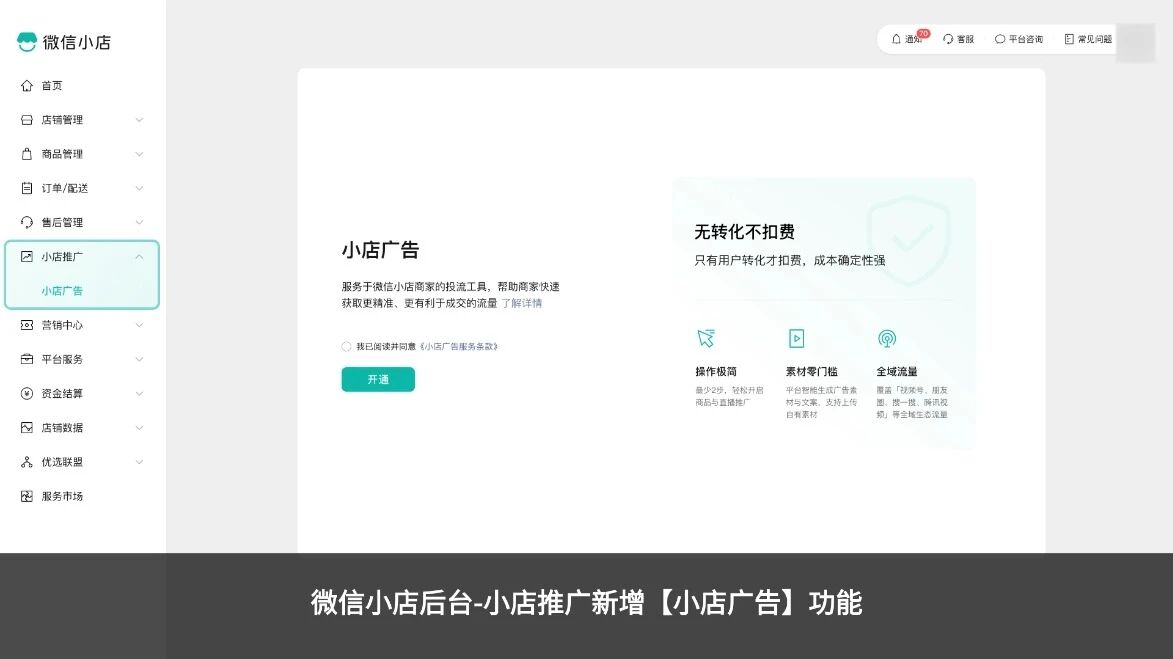
Task: Click the 小店广告 page title
Action: click(x=380, y=250)
